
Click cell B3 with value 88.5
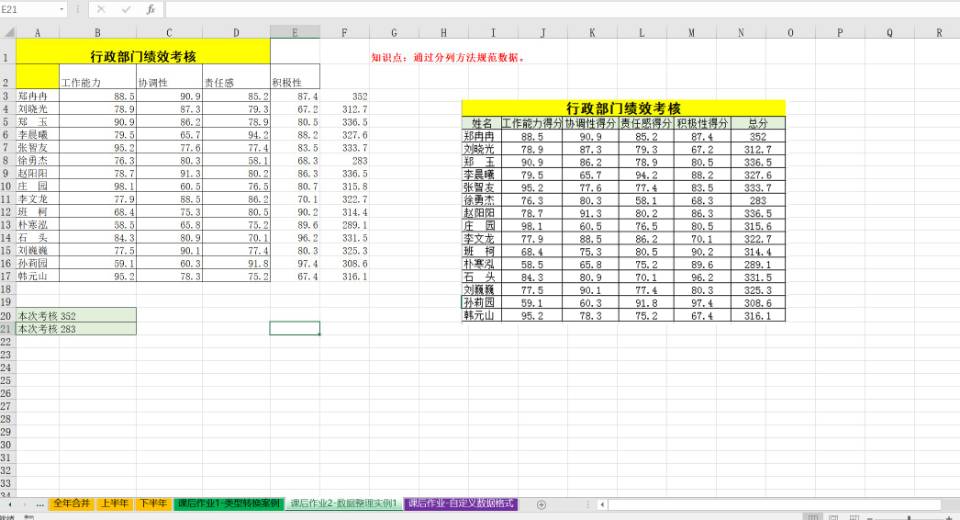click(x=97, y=96)
